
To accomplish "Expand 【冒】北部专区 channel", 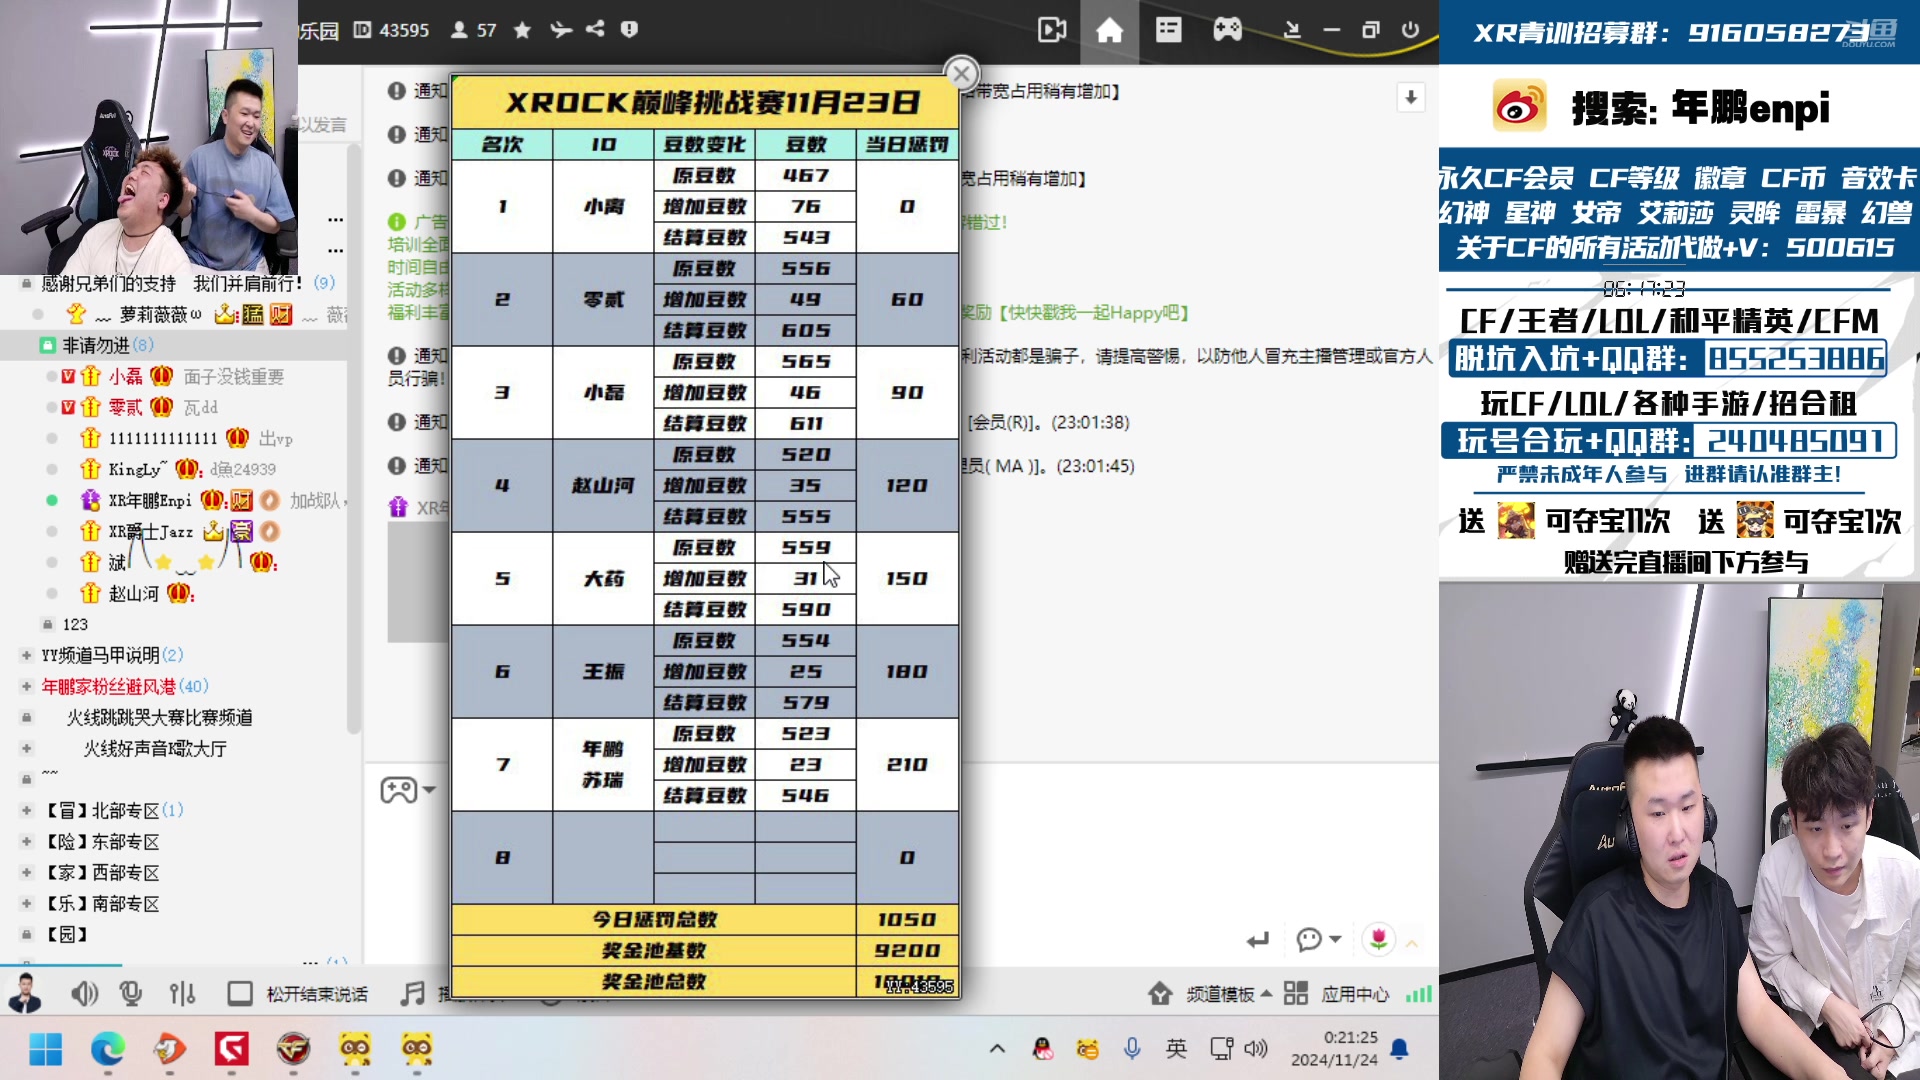I will (x=27, y=810).
